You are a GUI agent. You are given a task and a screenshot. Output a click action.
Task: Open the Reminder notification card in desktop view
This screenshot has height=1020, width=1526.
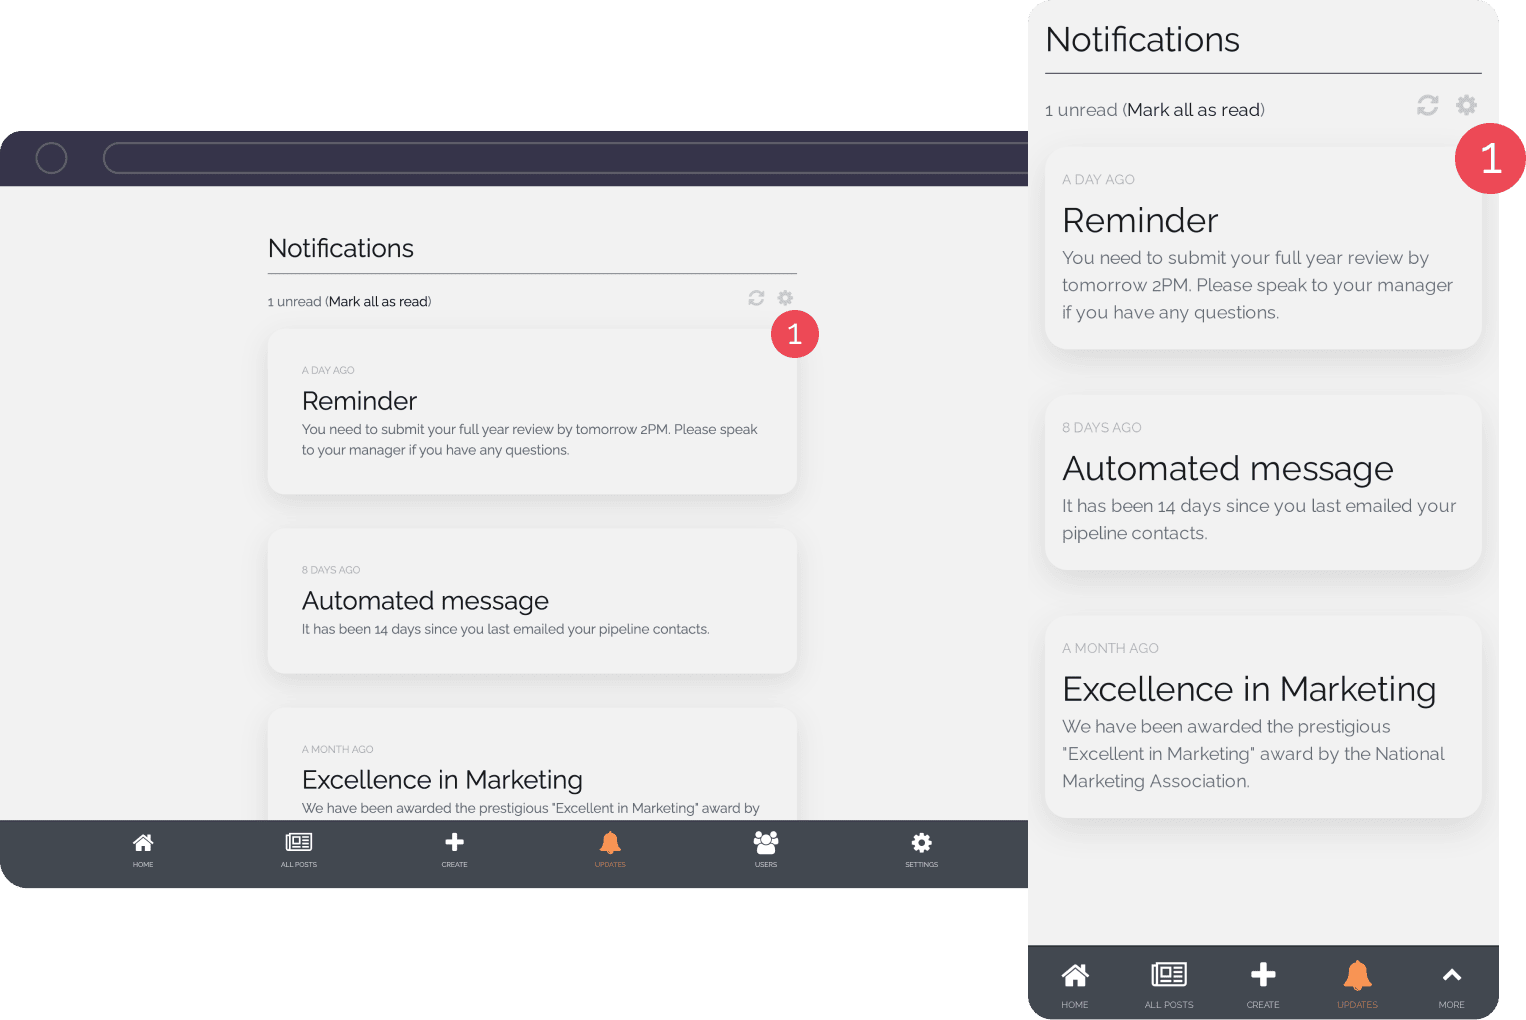(x=532, y=412)
